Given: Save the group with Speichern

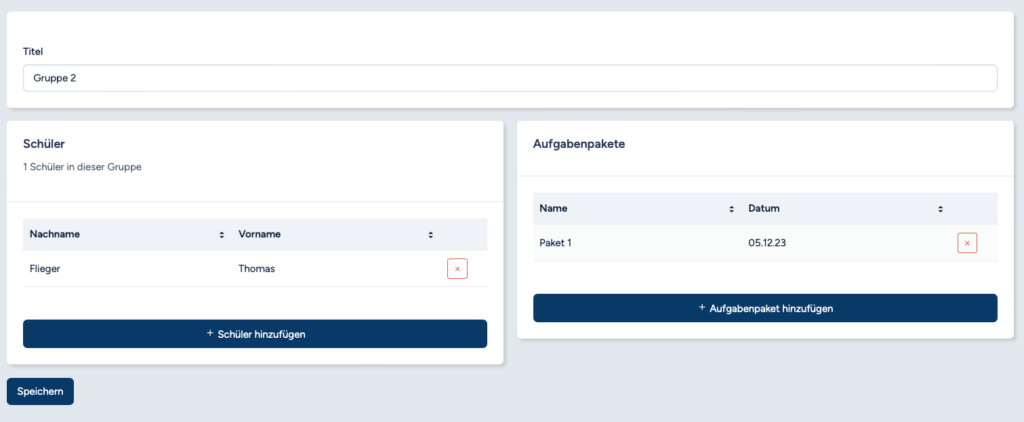Looking at the screenshot, I should pos(40,391).
